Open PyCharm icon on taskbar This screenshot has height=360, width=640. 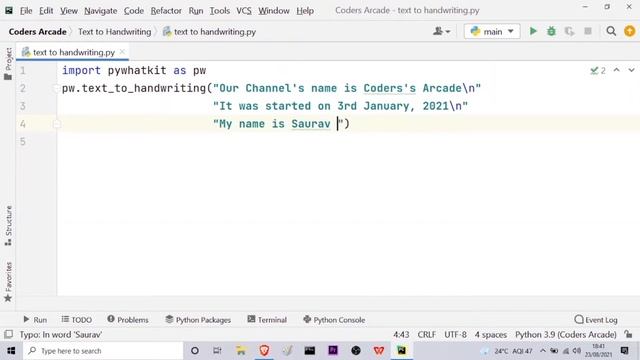point(402,351)
